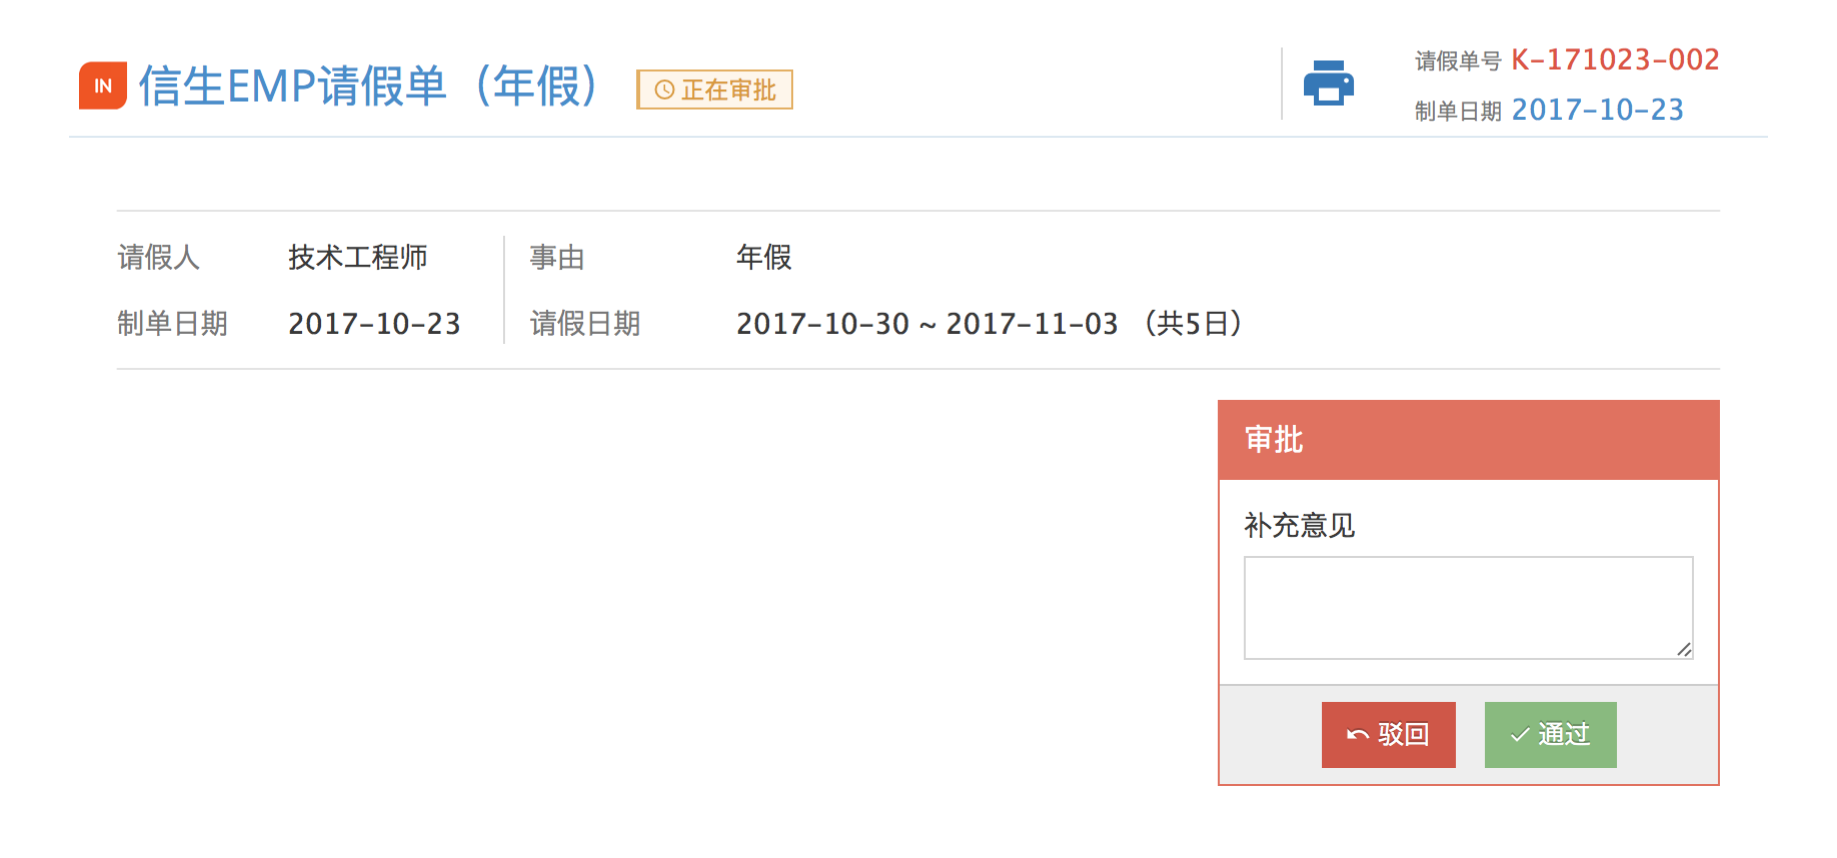
Task: Click the 年假 reason value
Action: (x=764, y=257)
